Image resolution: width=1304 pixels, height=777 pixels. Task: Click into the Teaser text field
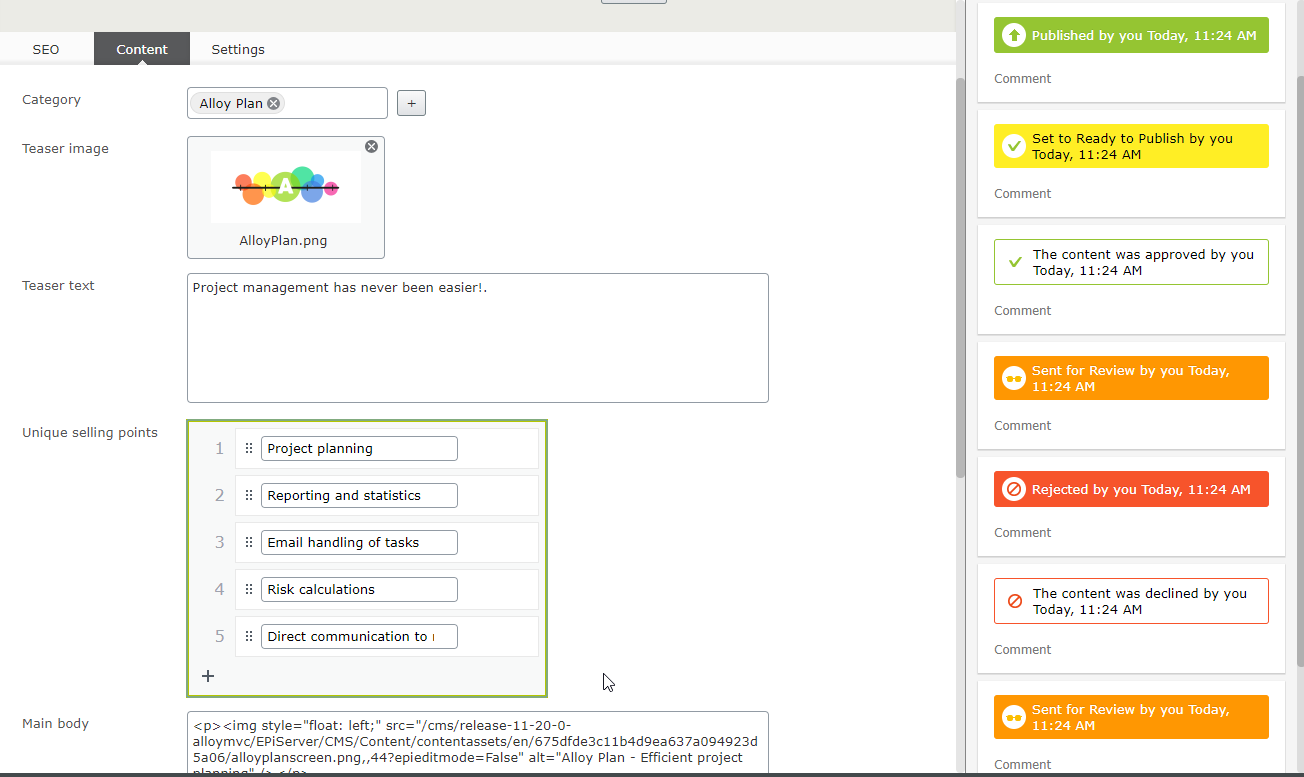(x=477, y=338)
